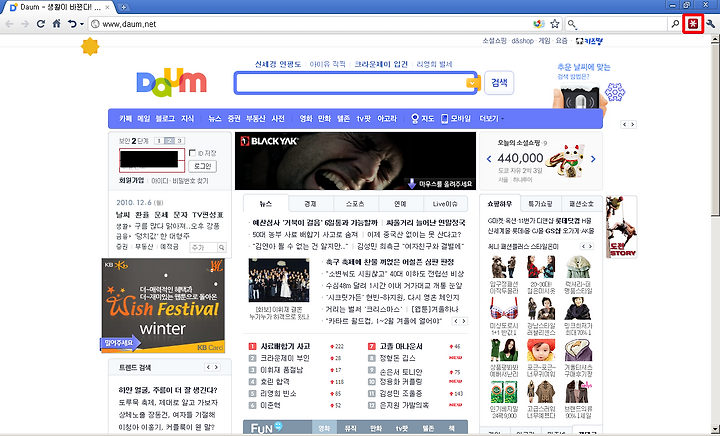Switch to the 뉴스 news tab

pos(265,204)
